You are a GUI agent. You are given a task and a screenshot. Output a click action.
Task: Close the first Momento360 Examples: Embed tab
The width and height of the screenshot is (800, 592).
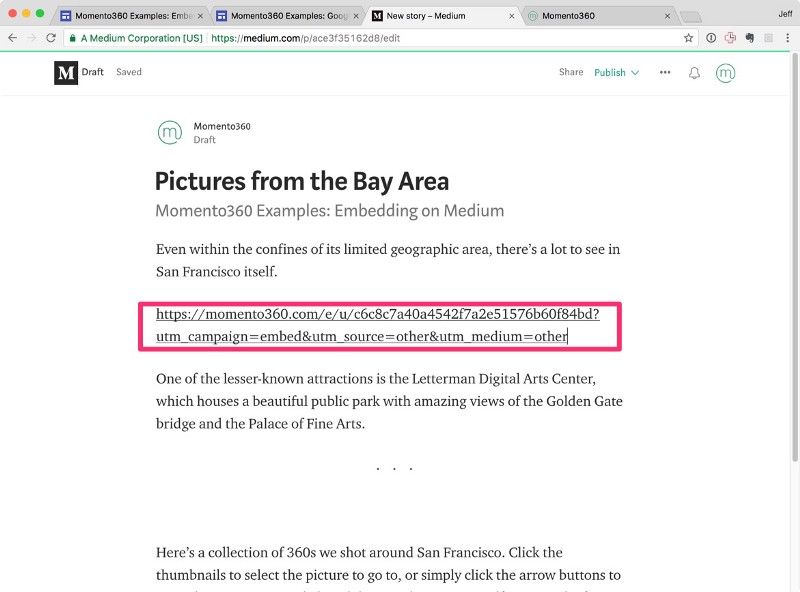(x=200, y=16)
